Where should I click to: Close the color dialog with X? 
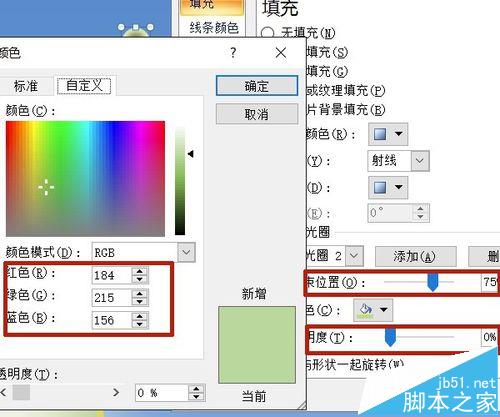click(x=281, y=52)
